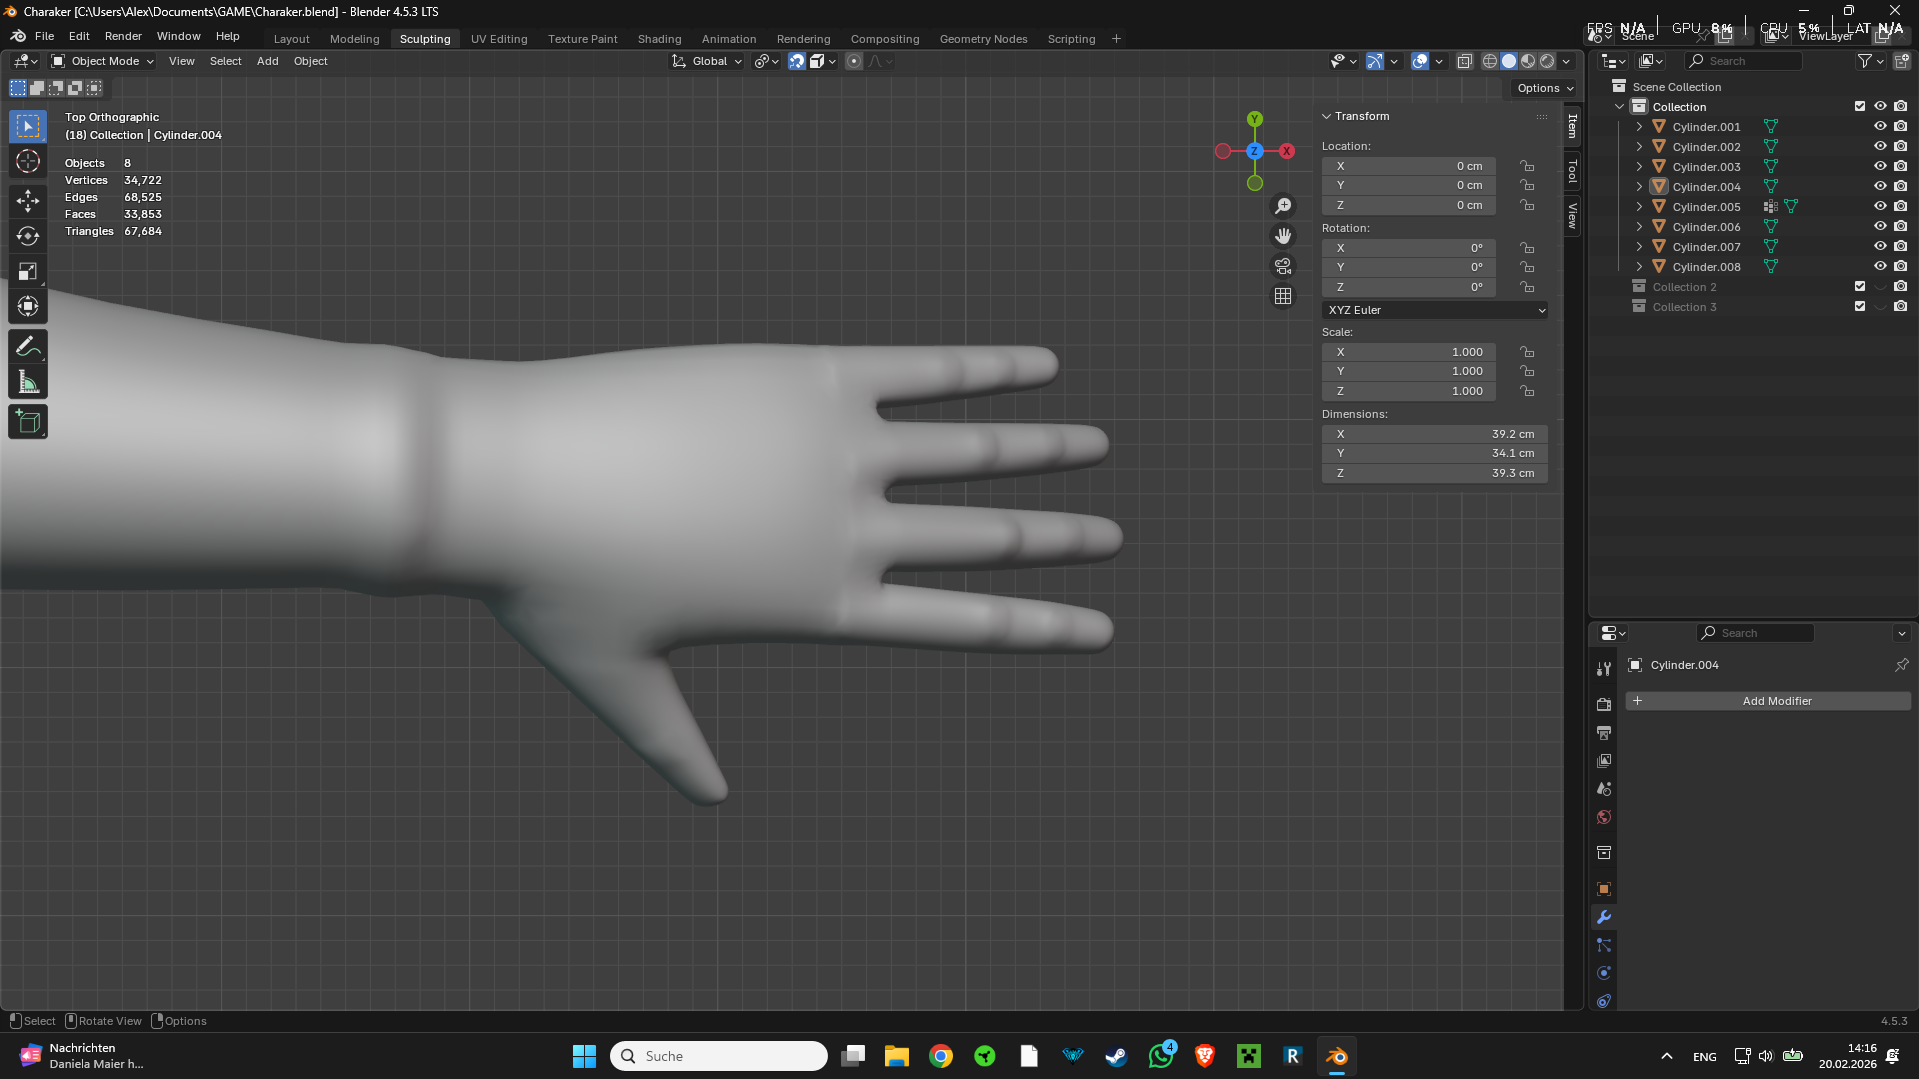This screenshot has height=1079, width=1919.
Task: Select the Cursor tool in the left toolbar
Action: tap(28, 161)
